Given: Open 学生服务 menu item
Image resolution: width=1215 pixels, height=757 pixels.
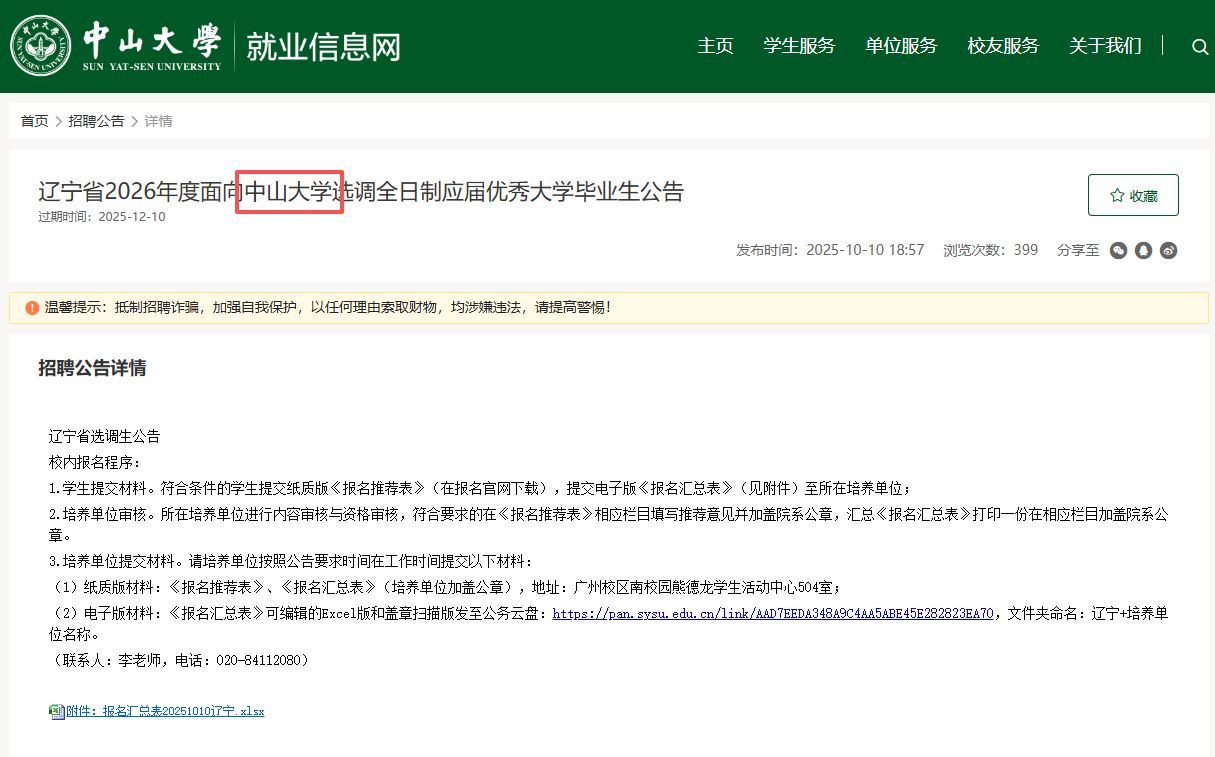Looking at the screenshot, I should point(799,46).
